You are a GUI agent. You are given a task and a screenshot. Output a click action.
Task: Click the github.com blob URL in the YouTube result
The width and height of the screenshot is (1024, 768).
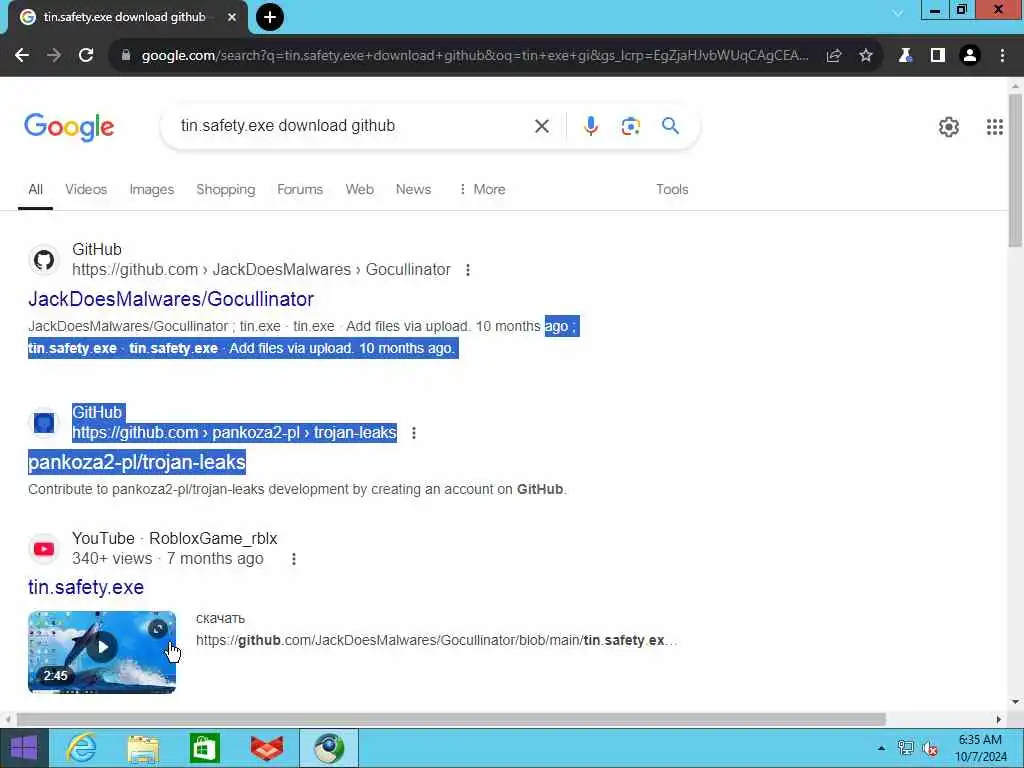[436, 641]
